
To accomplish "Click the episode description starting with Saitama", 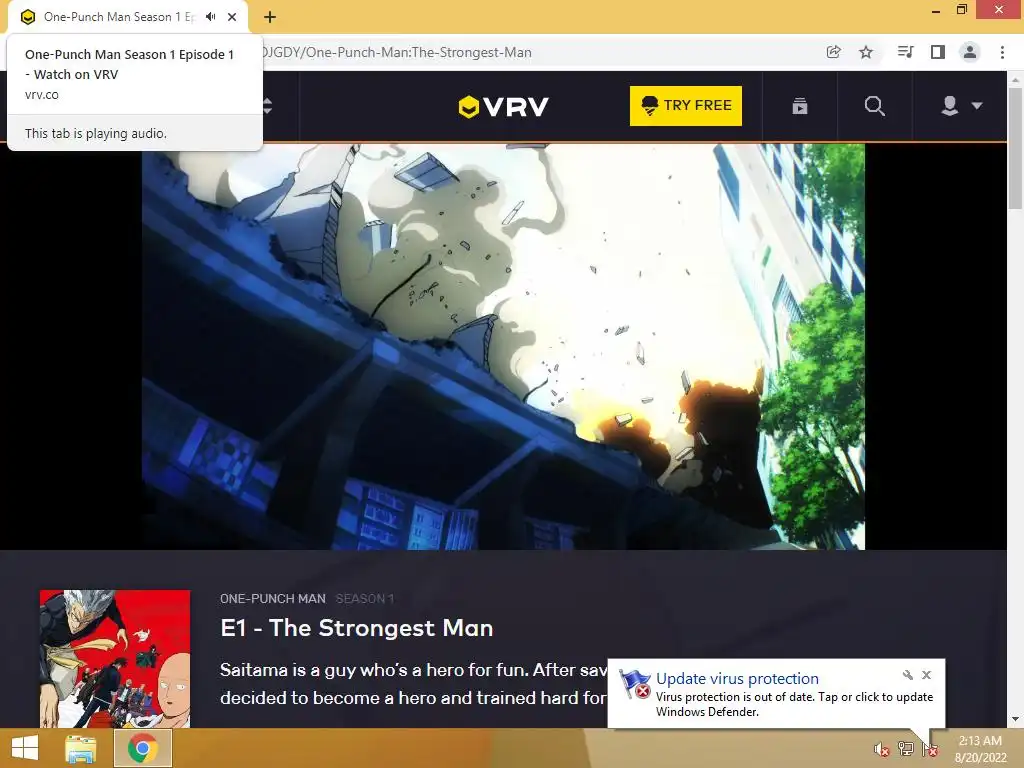I will click(413, 684).
